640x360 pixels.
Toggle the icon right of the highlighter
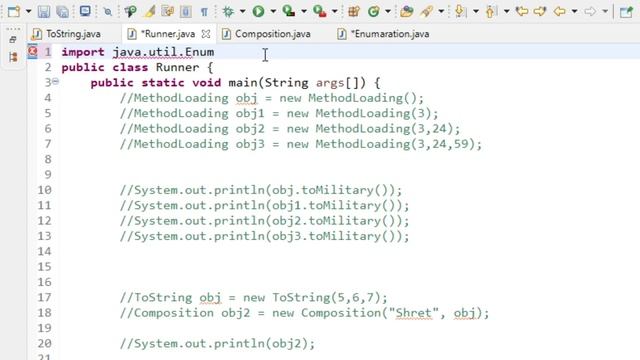click(167, 11)
